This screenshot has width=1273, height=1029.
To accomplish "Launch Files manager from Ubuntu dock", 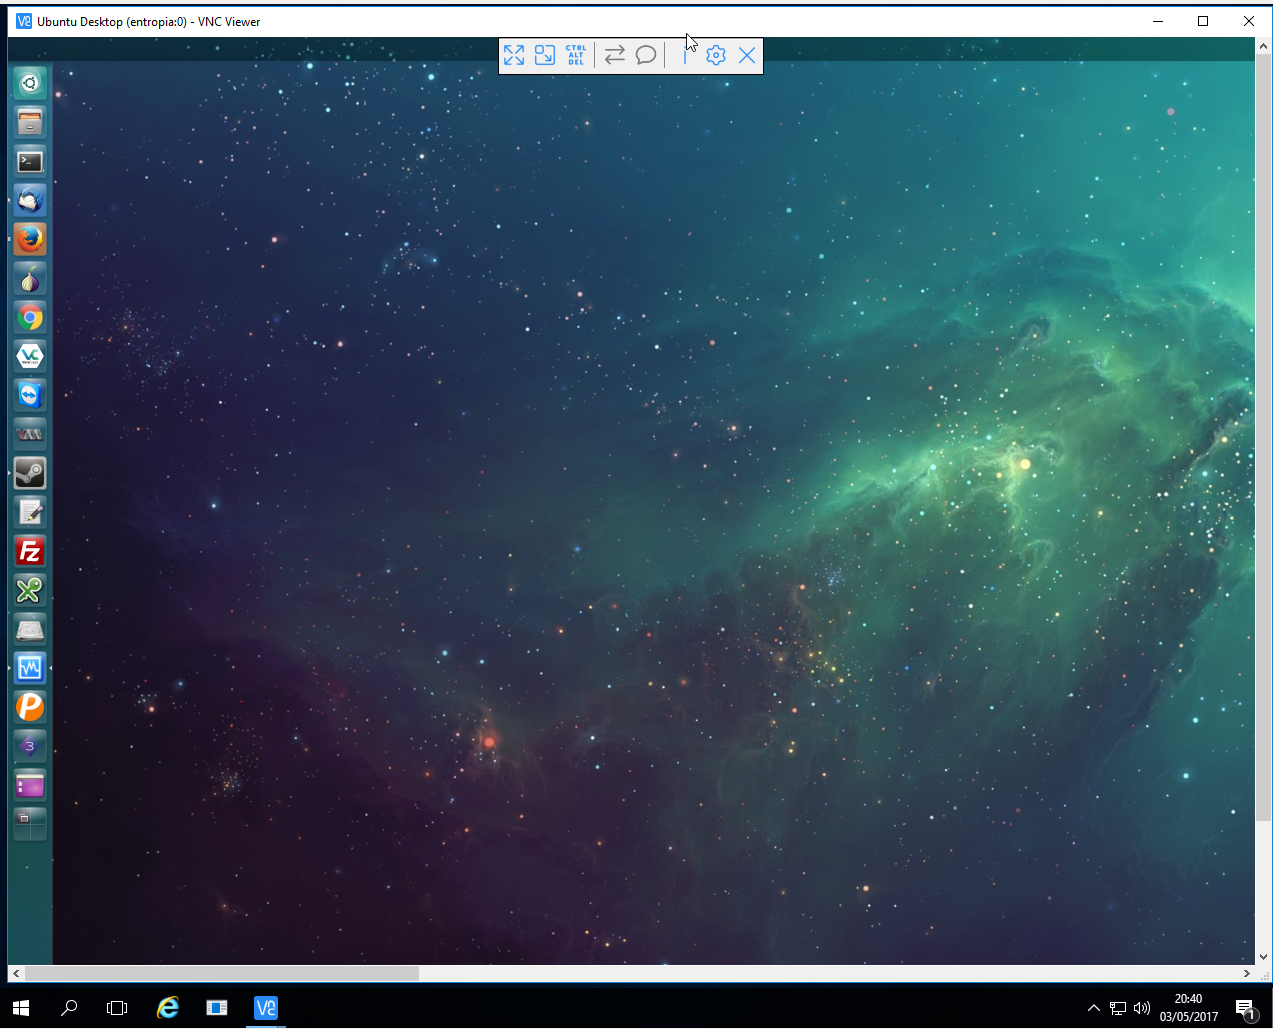I will point(30,122).
